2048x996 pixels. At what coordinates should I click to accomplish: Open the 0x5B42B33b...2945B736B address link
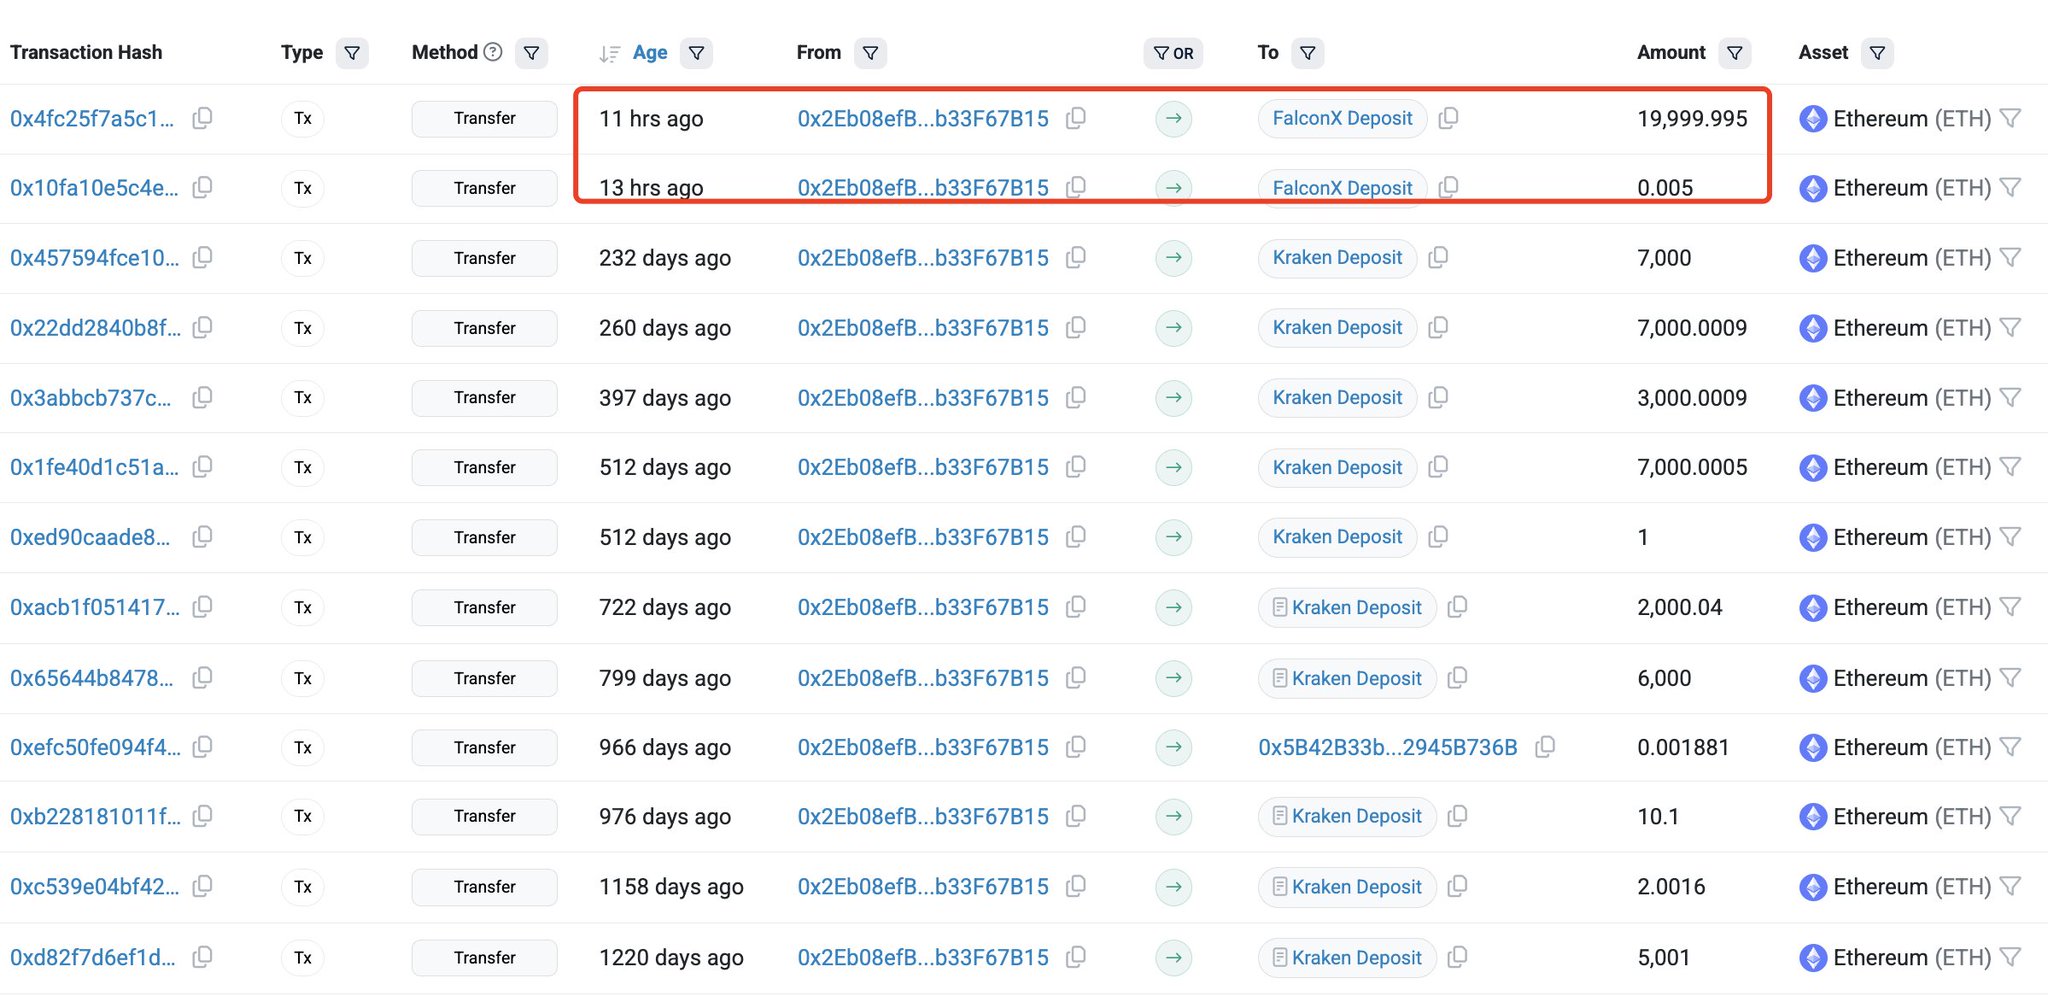(1387, 747)
